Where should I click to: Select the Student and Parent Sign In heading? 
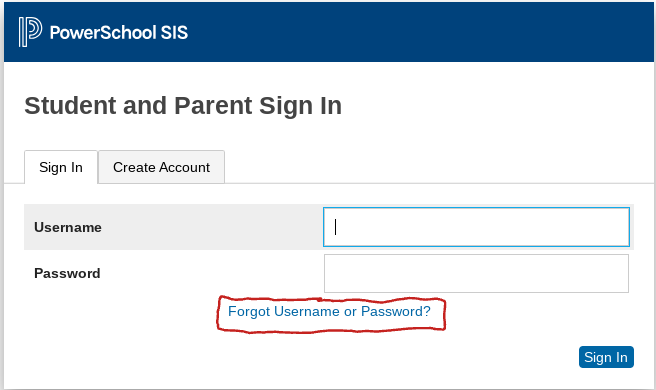(183, 105)
